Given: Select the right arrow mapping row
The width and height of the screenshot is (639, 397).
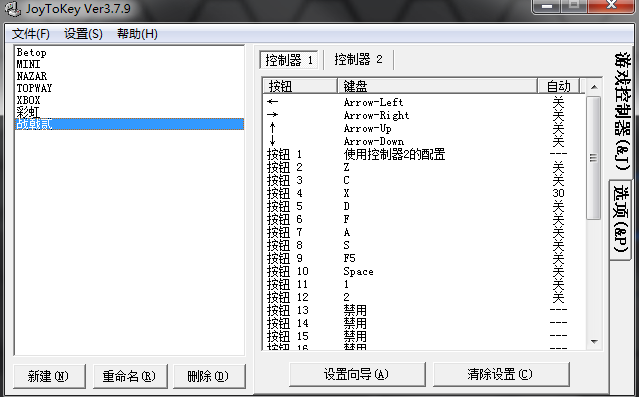Looking at the screenshot, I should (x=424, y=115).
